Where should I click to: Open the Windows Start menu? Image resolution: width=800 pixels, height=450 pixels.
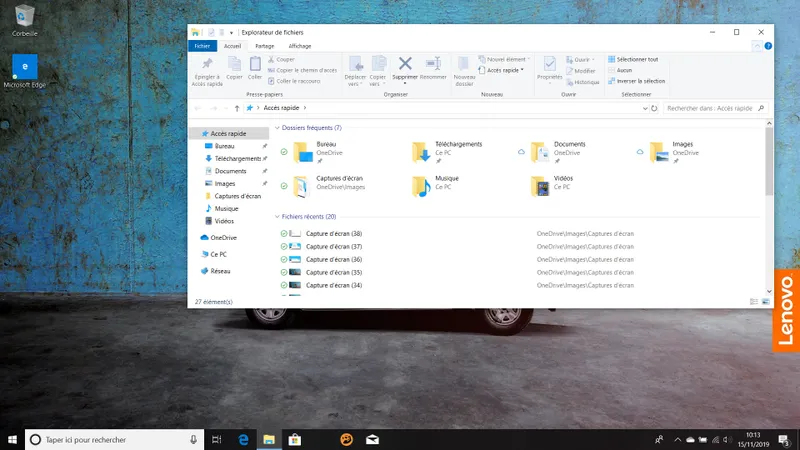12,440
